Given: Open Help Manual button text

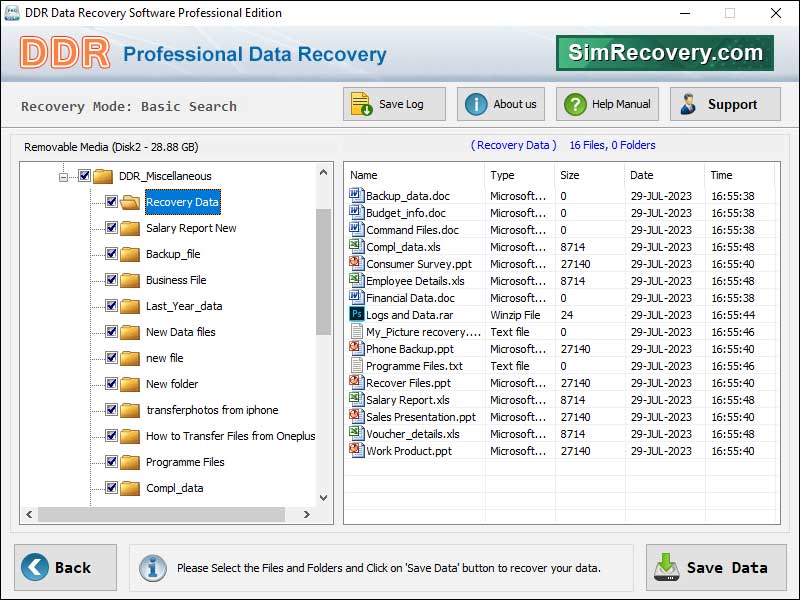Looking at the screenshot, I should (x=621, y=104).
